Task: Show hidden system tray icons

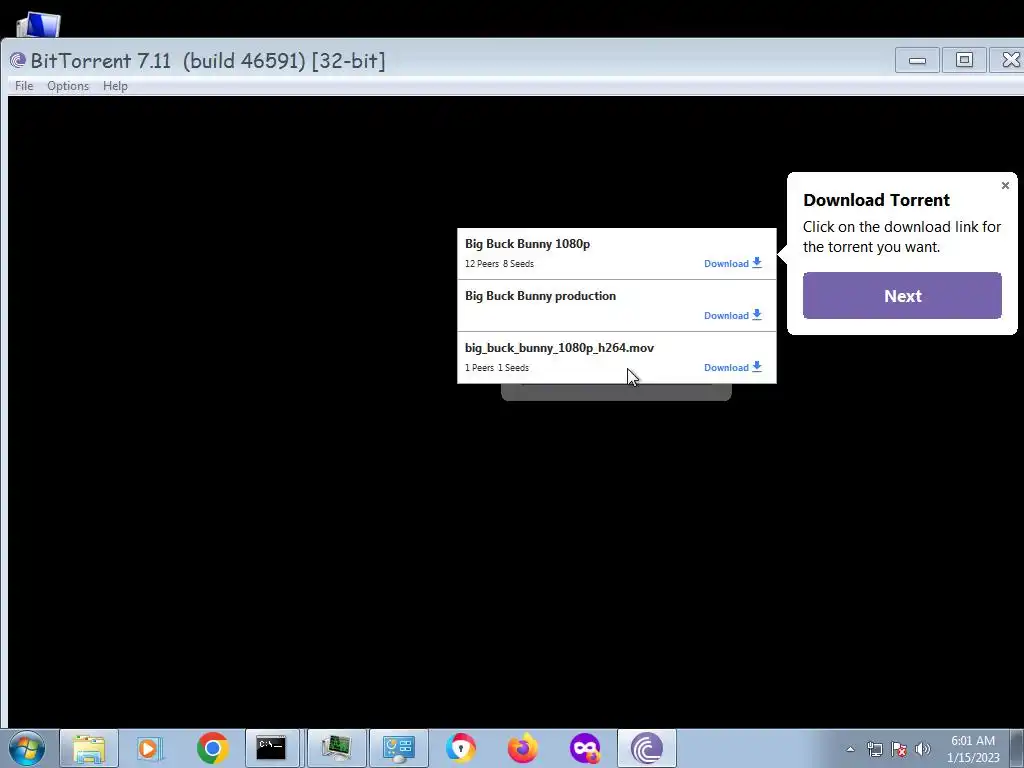Action: point(850,749)
